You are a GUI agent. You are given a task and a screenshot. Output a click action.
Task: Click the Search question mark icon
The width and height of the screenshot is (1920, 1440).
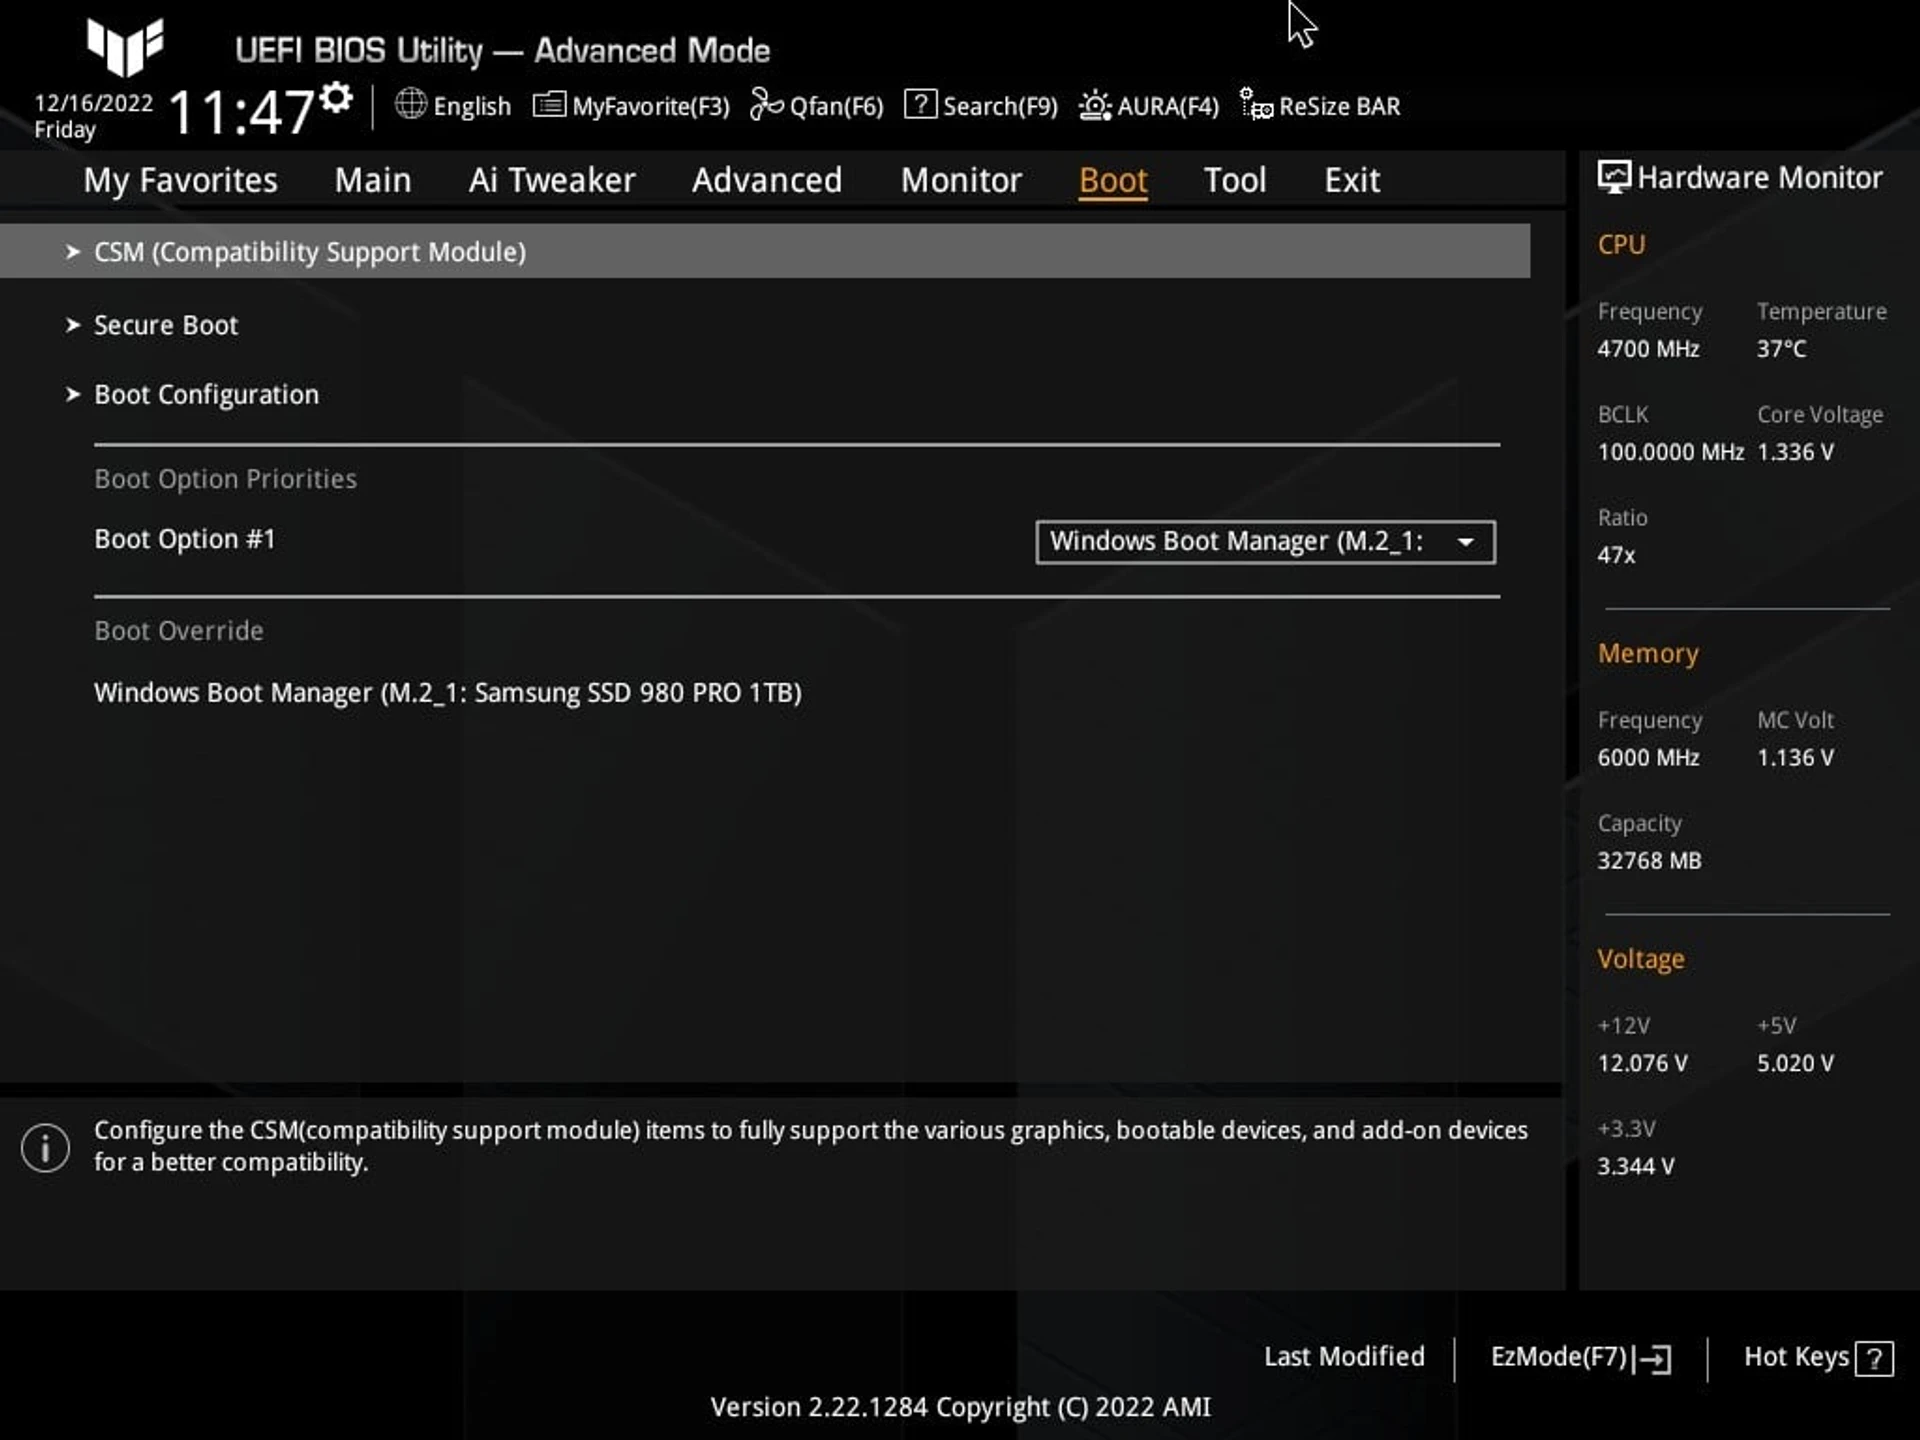pos(920,105)
